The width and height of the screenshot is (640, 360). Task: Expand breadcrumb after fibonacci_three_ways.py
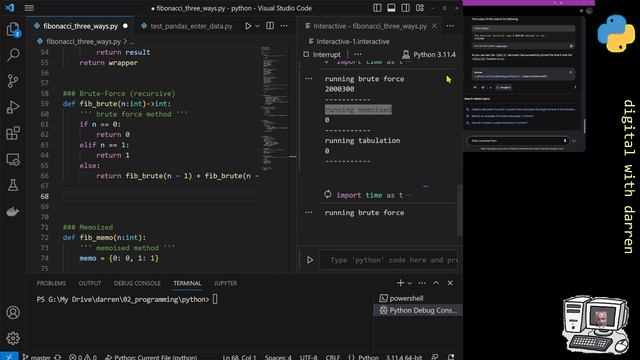[x=131, y=42]
